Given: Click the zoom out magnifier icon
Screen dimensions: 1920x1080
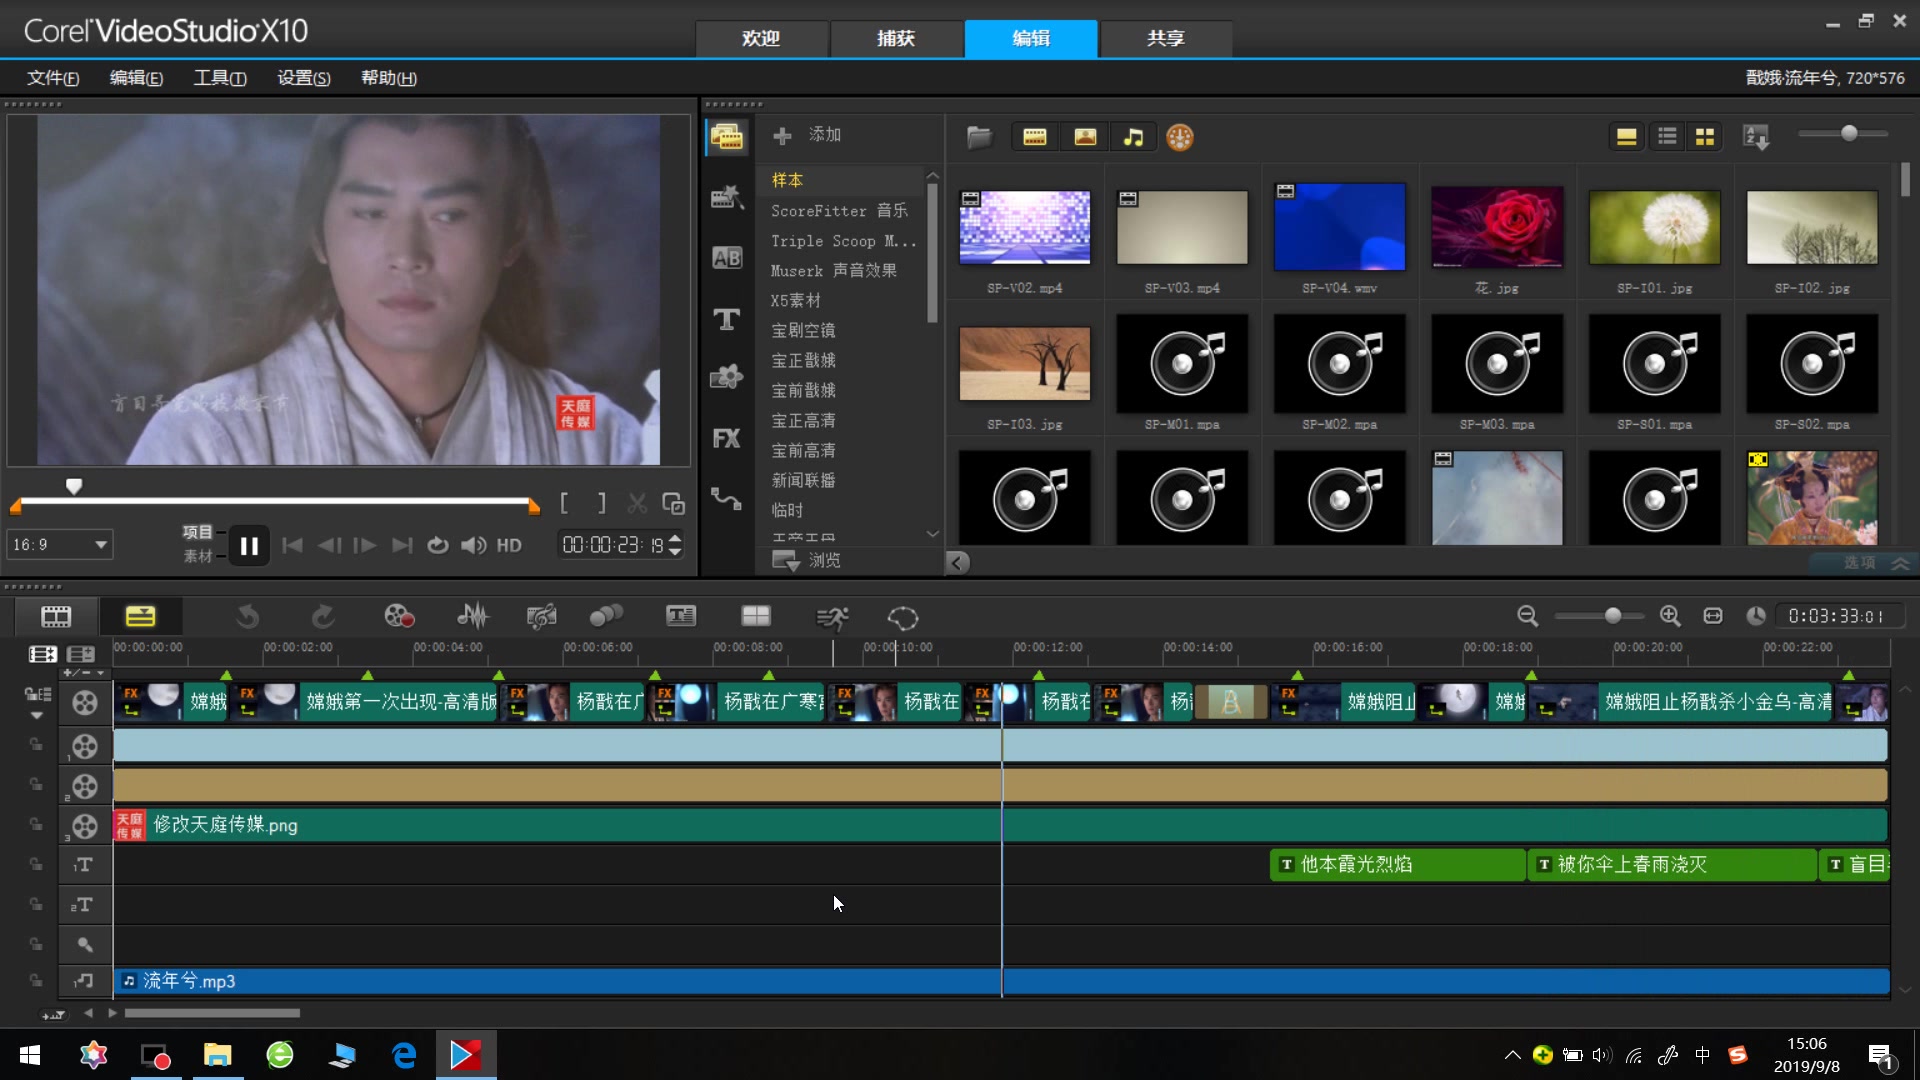Looking at the screenshot, I should pyautogui.click(x=1527, y=616).
